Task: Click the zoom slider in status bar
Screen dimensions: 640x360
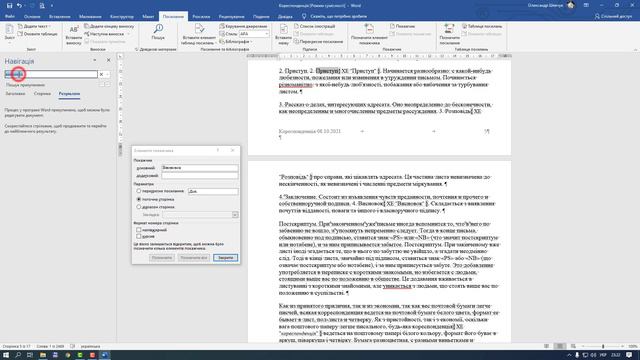Action: [603, 346]
